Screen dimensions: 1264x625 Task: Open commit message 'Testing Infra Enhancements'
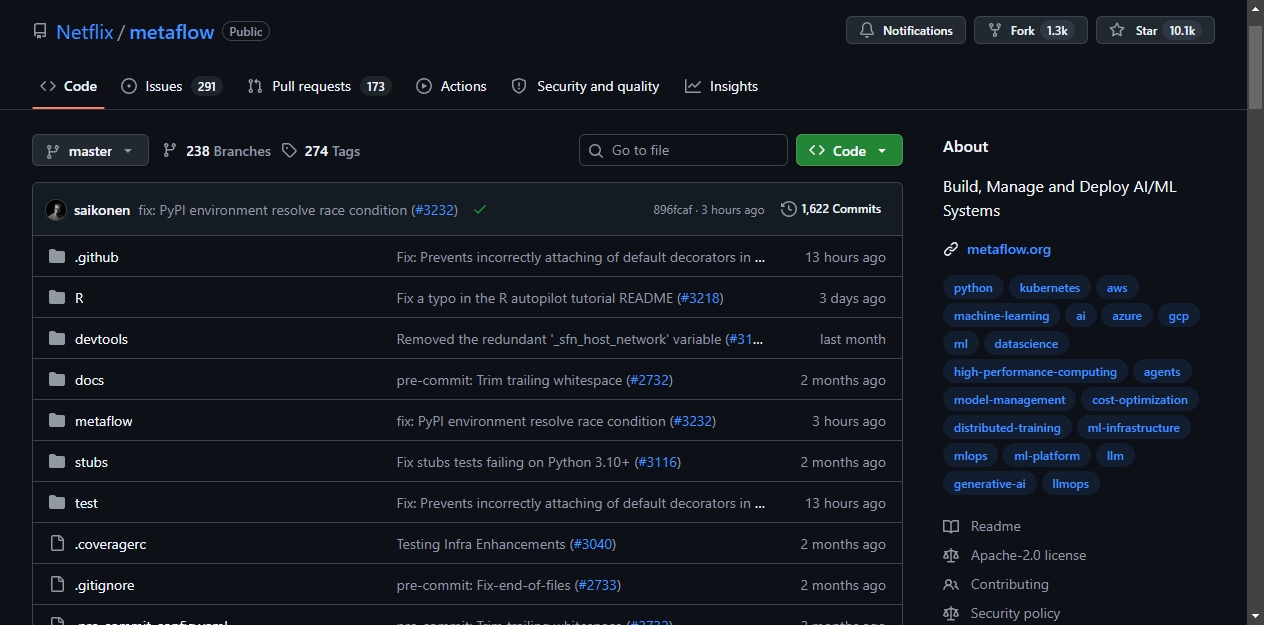coord(481,544)
